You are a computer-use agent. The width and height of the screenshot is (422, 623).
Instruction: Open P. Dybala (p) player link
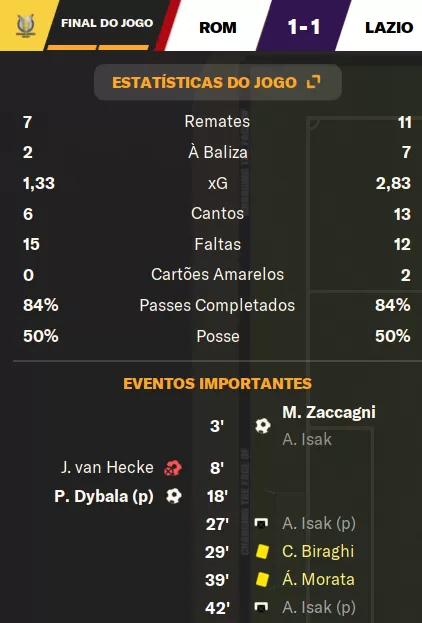(x=104, y=496)
